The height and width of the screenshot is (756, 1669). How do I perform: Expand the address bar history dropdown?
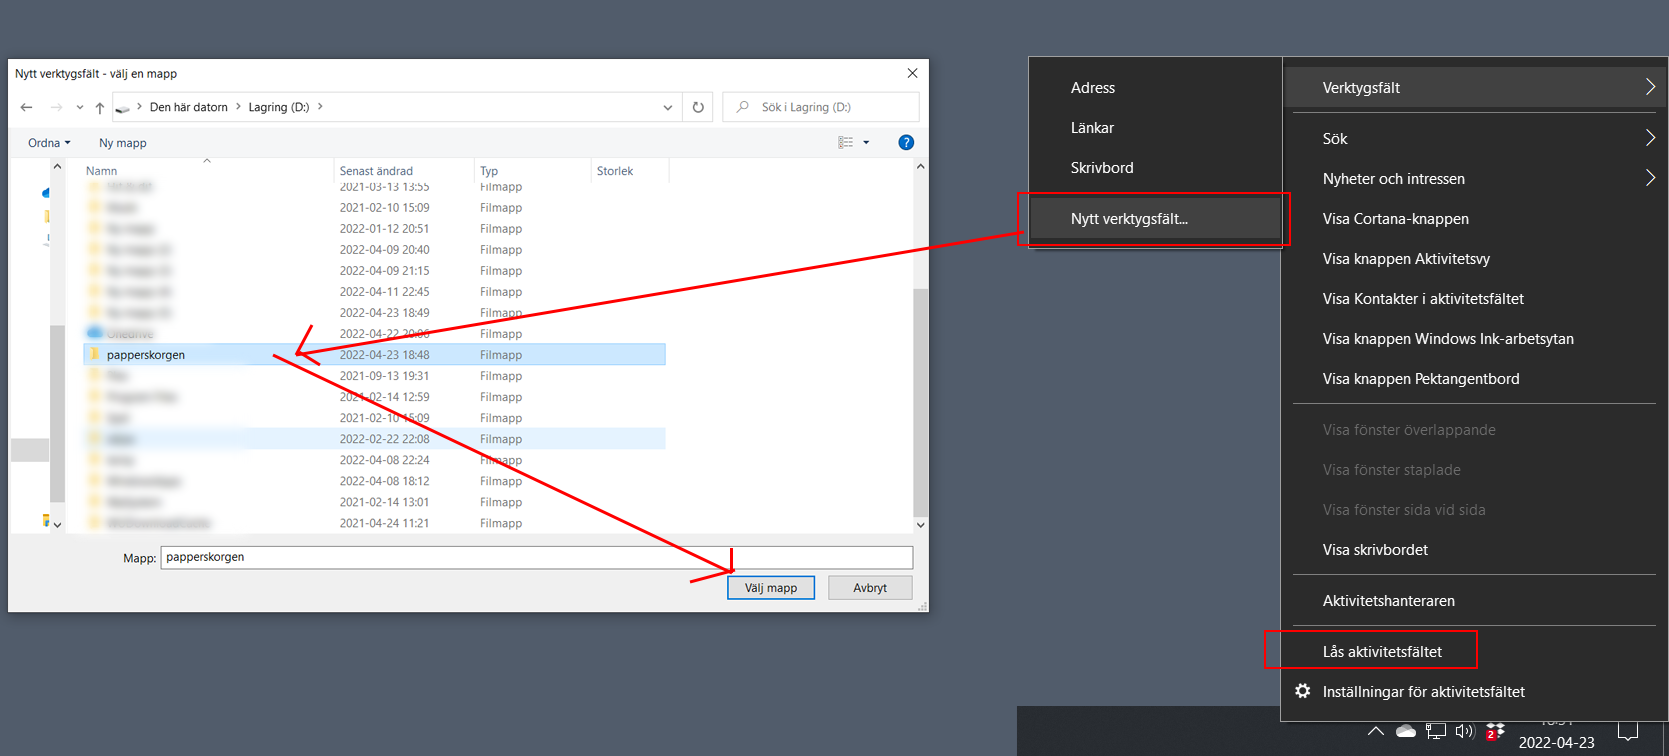point(668,107)
